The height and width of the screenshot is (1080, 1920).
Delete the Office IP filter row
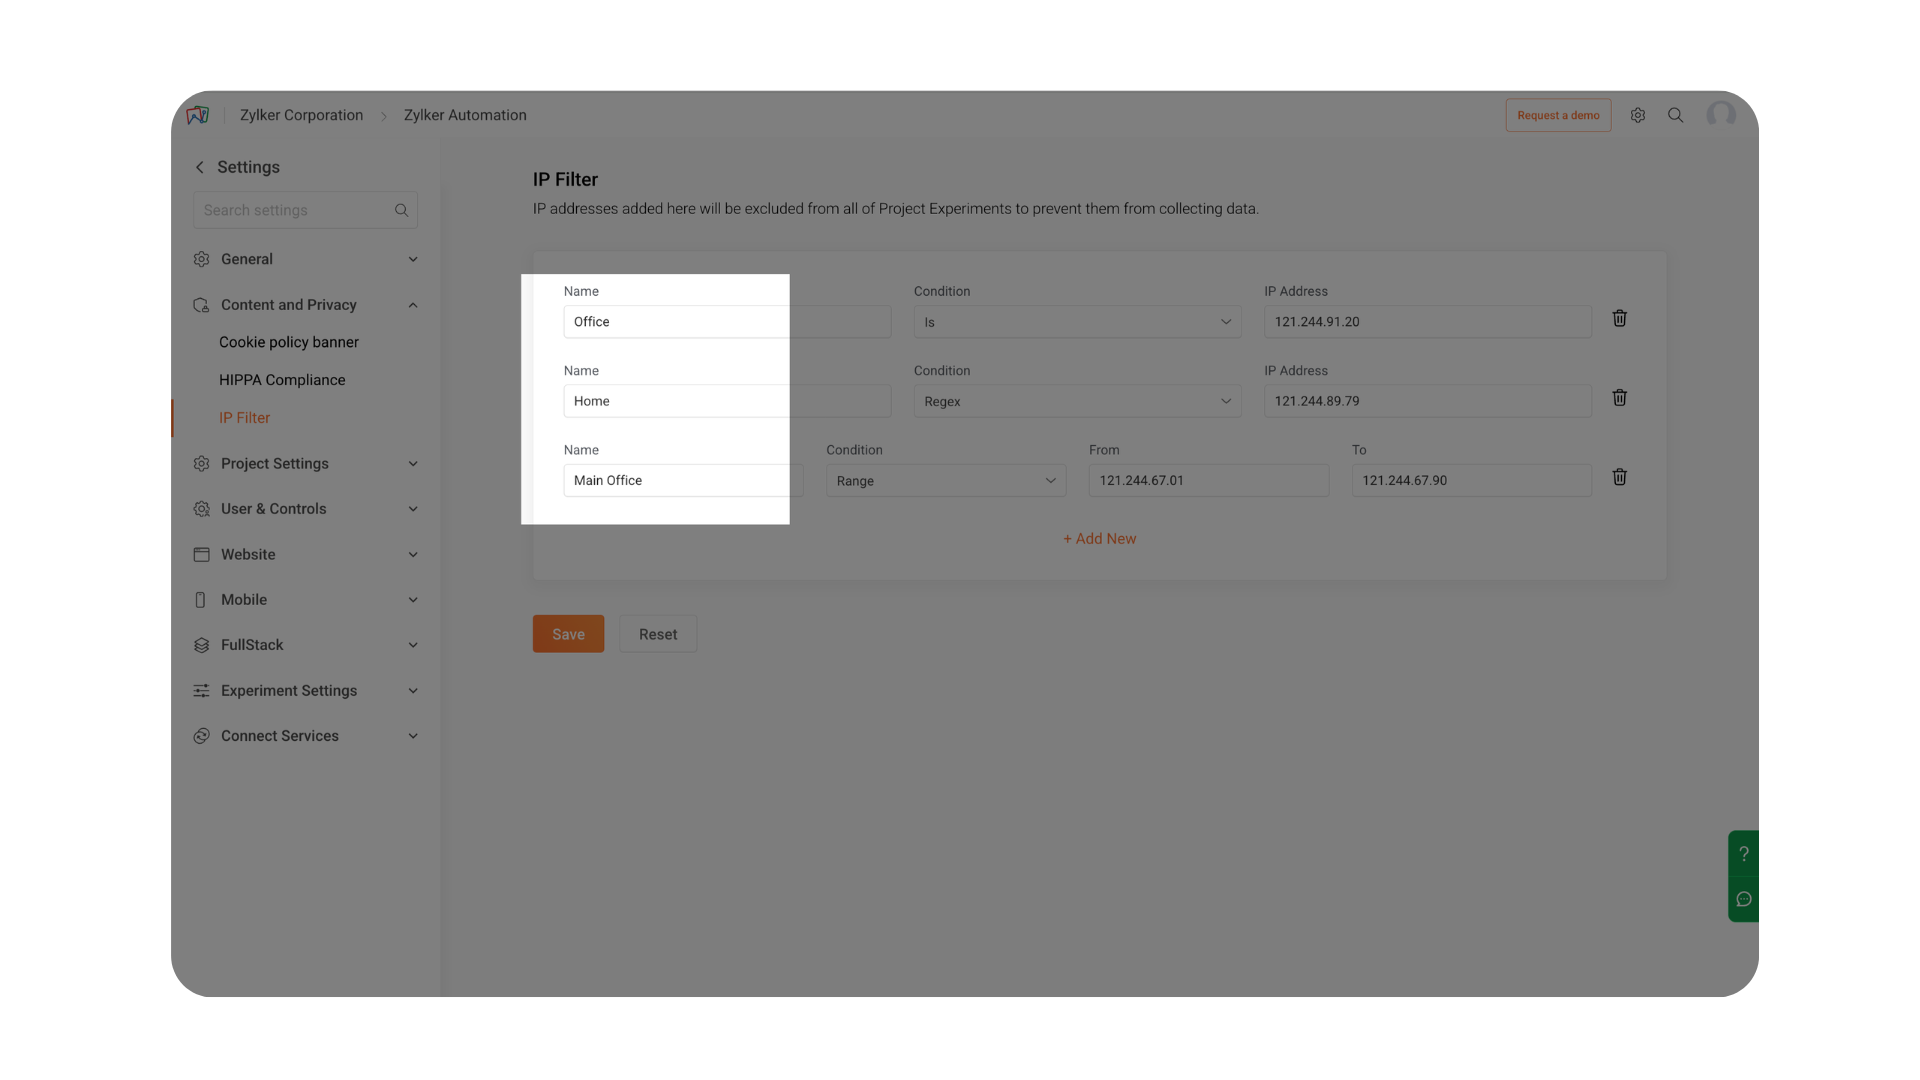click(x=1619, y=319)
